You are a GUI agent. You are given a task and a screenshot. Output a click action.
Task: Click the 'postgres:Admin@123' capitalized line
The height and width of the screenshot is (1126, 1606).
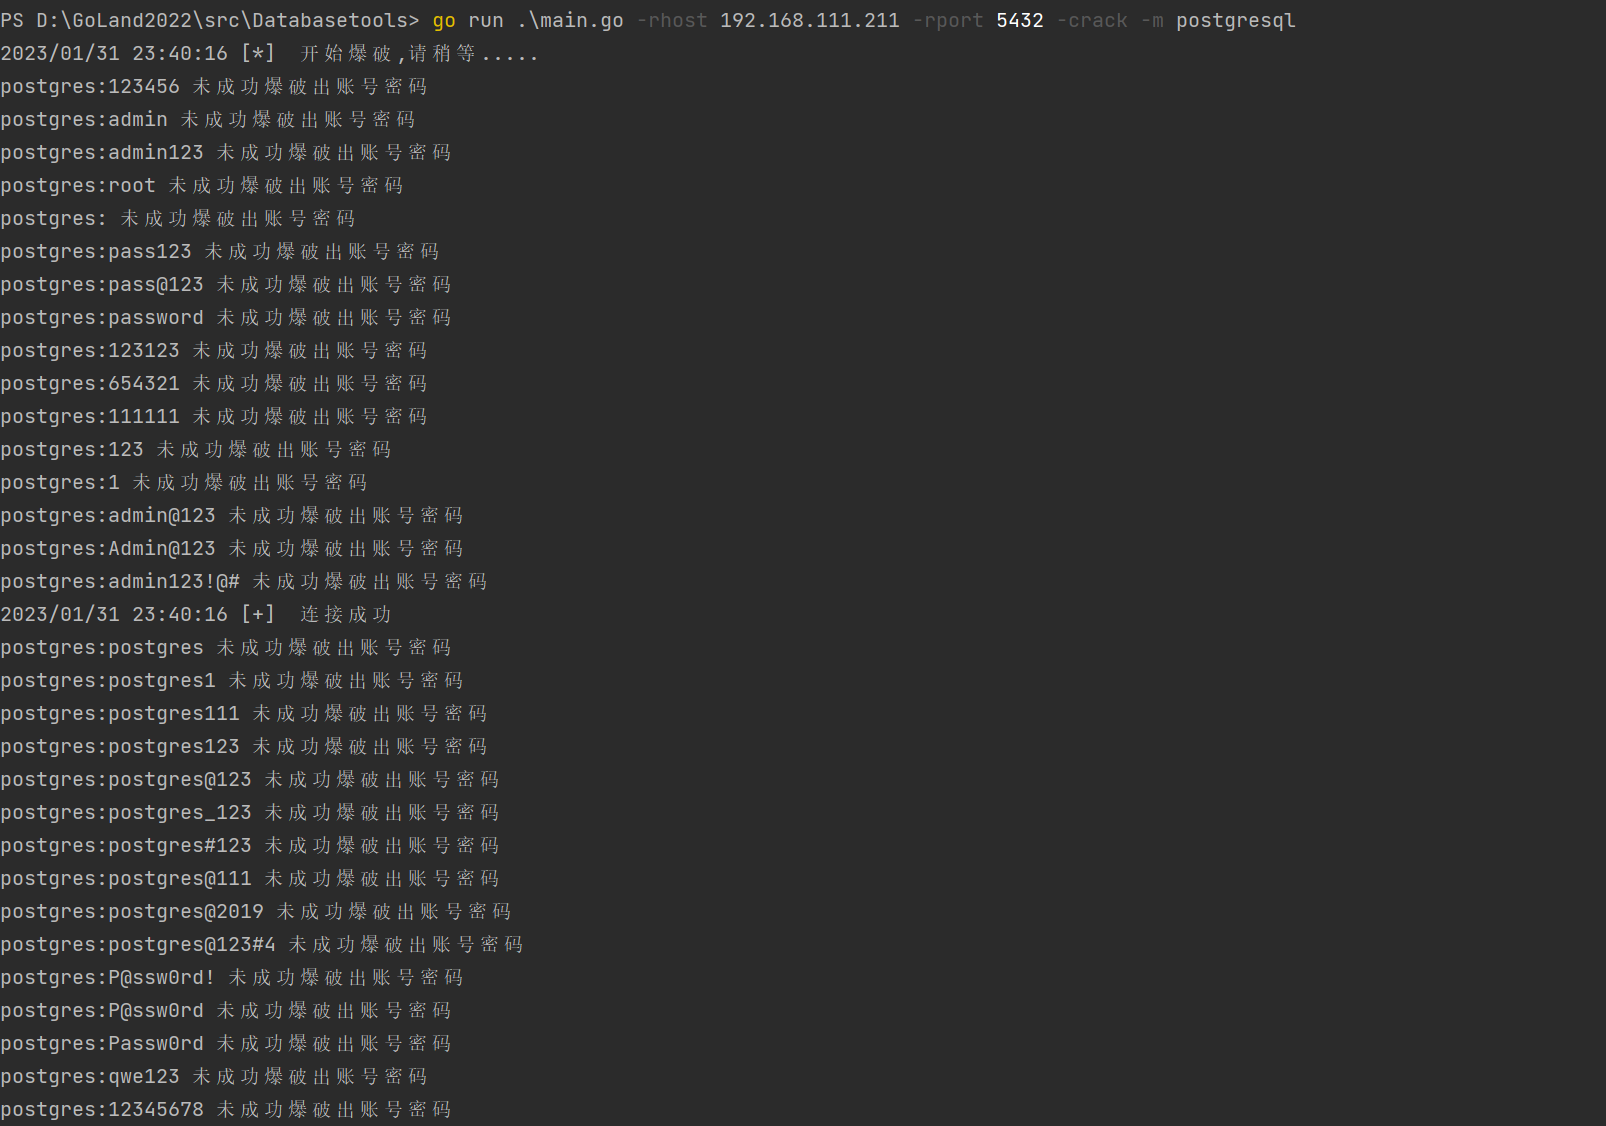232,548
